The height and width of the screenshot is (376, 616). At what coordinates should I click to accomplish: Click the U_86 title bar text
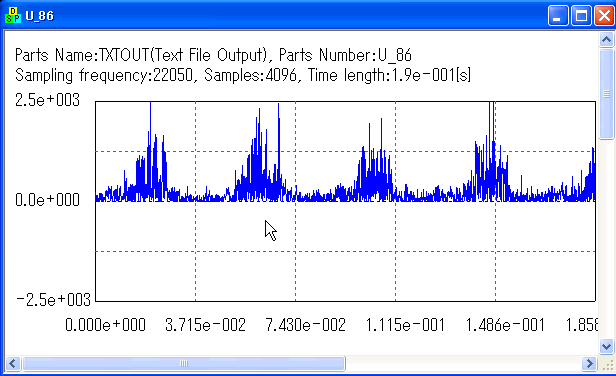(x=39, y=16)
